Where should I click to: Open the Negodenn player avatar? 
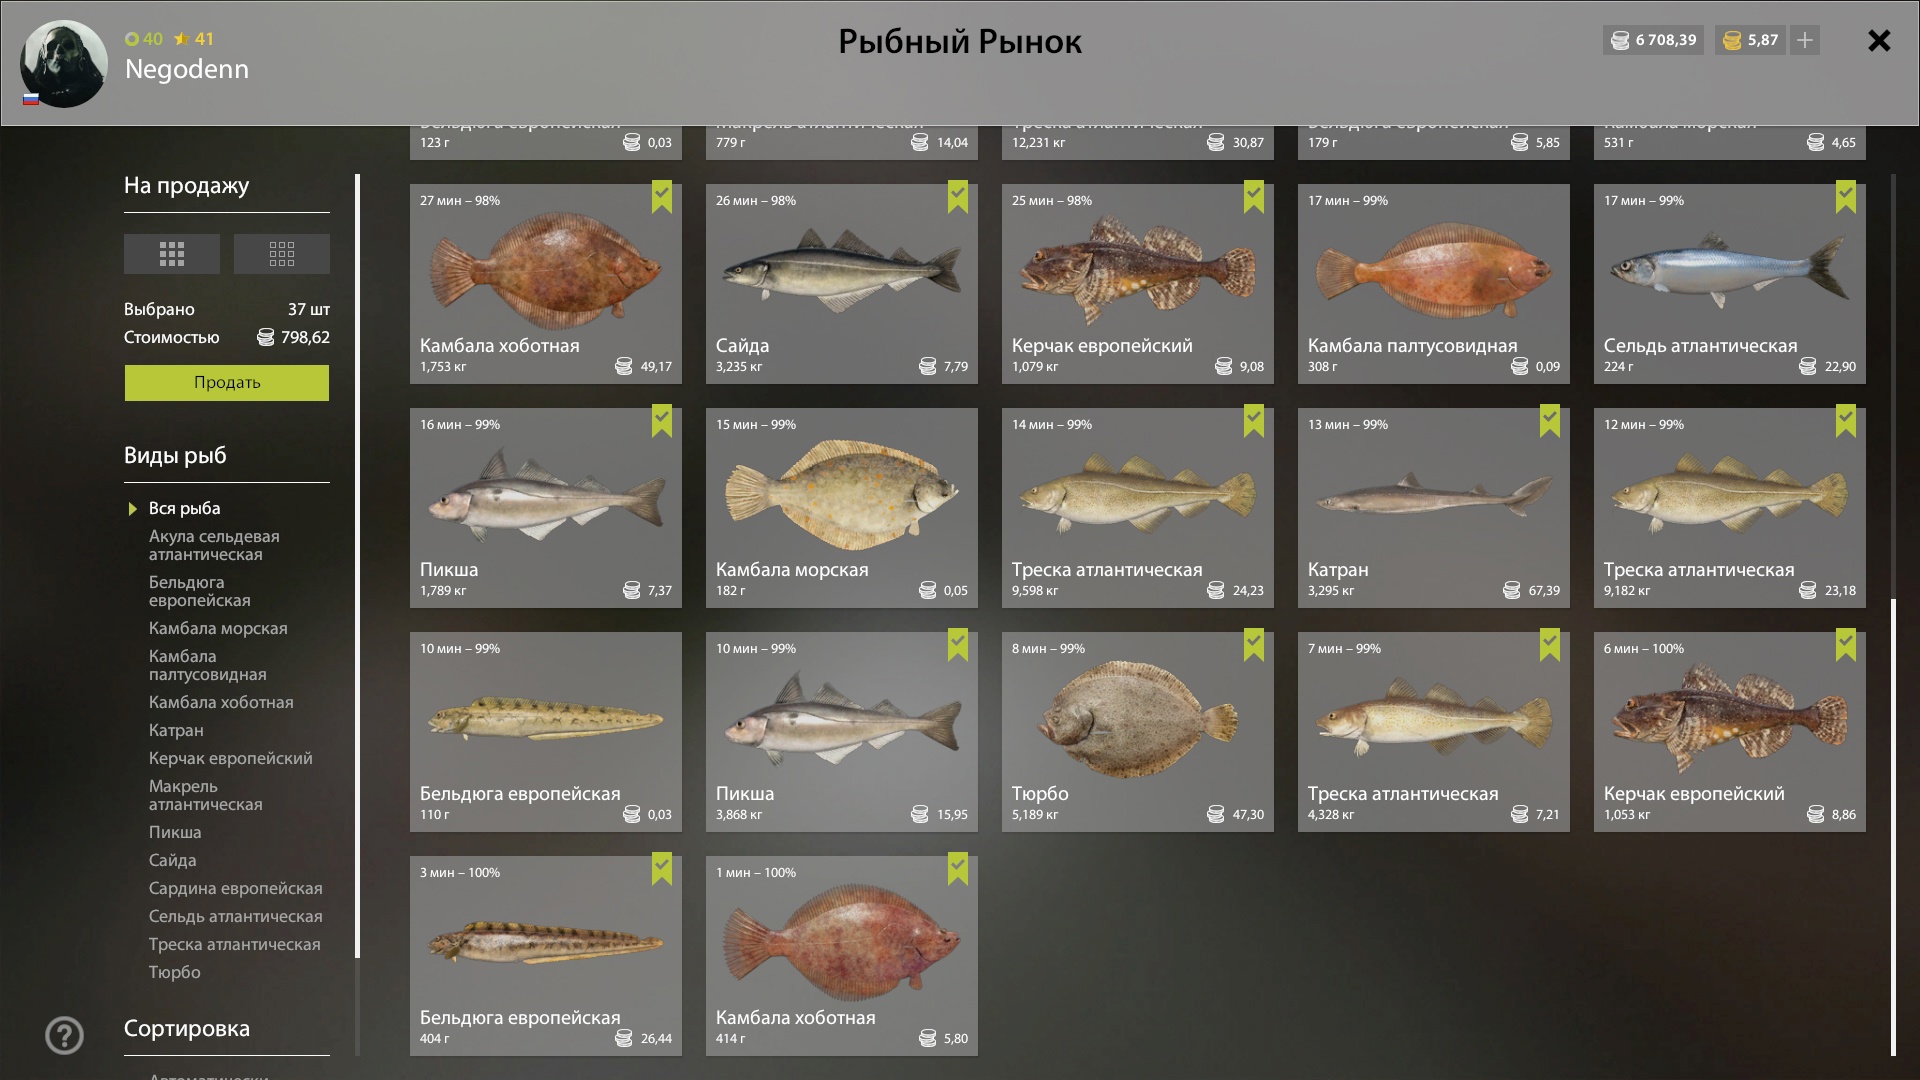(64, 64)
